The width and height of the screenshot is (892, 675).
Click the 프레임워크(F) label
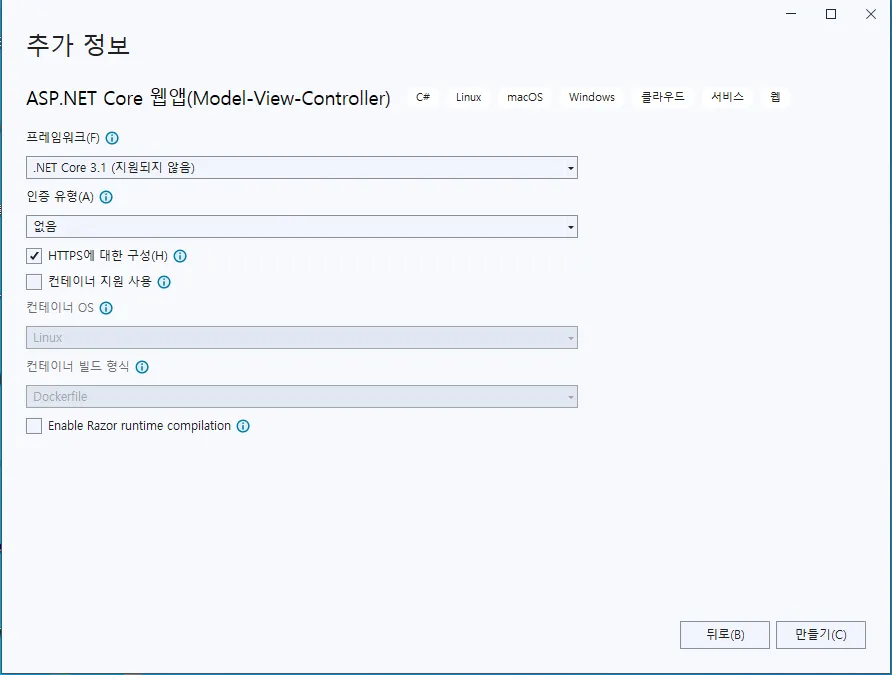tap(63, 138)
